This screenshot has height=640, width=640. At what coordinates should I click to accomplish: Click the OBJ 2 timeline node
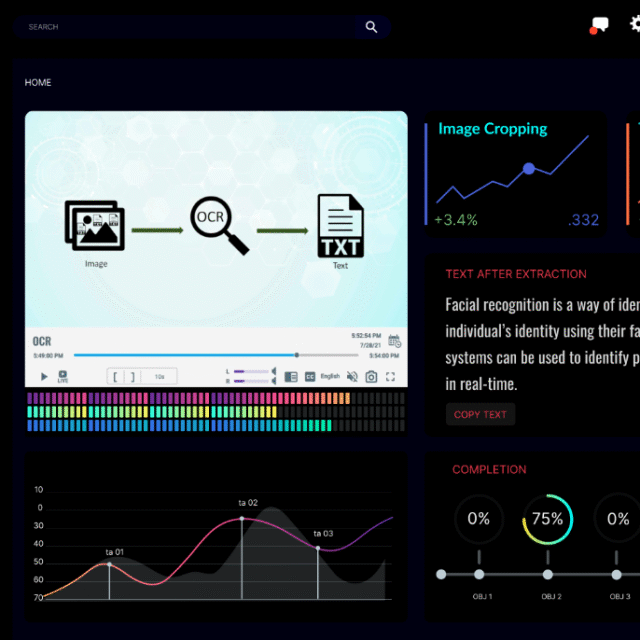[x=548, y=574]
